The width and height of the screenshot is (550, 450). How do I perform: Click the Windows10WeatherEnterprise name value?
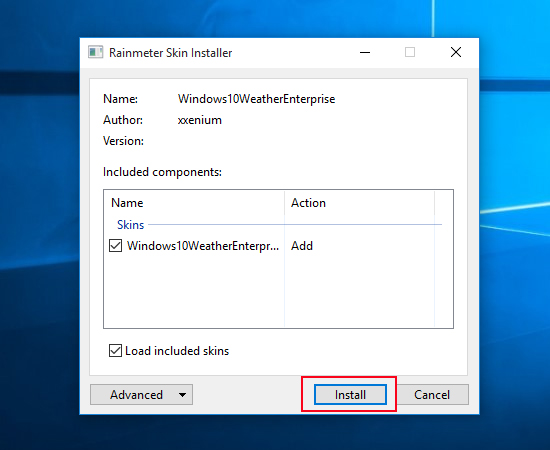256,99
